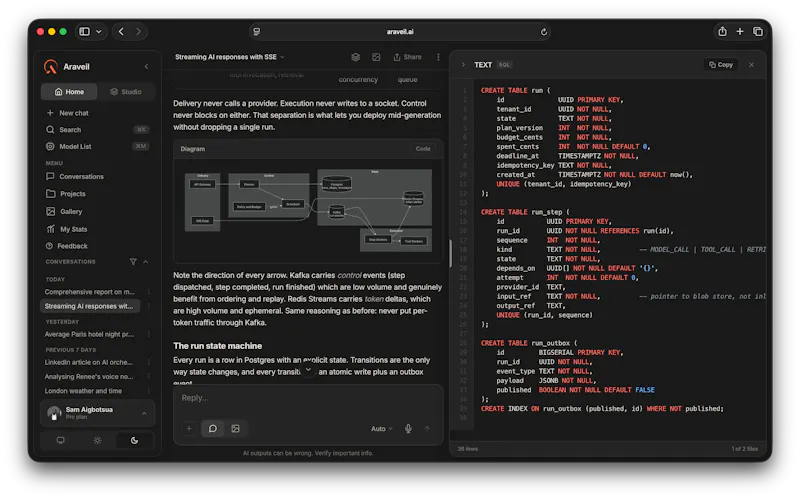Viewport: 800px width, 499px height.
Task: Click the panel divider handle
Action: coord(450,254)
